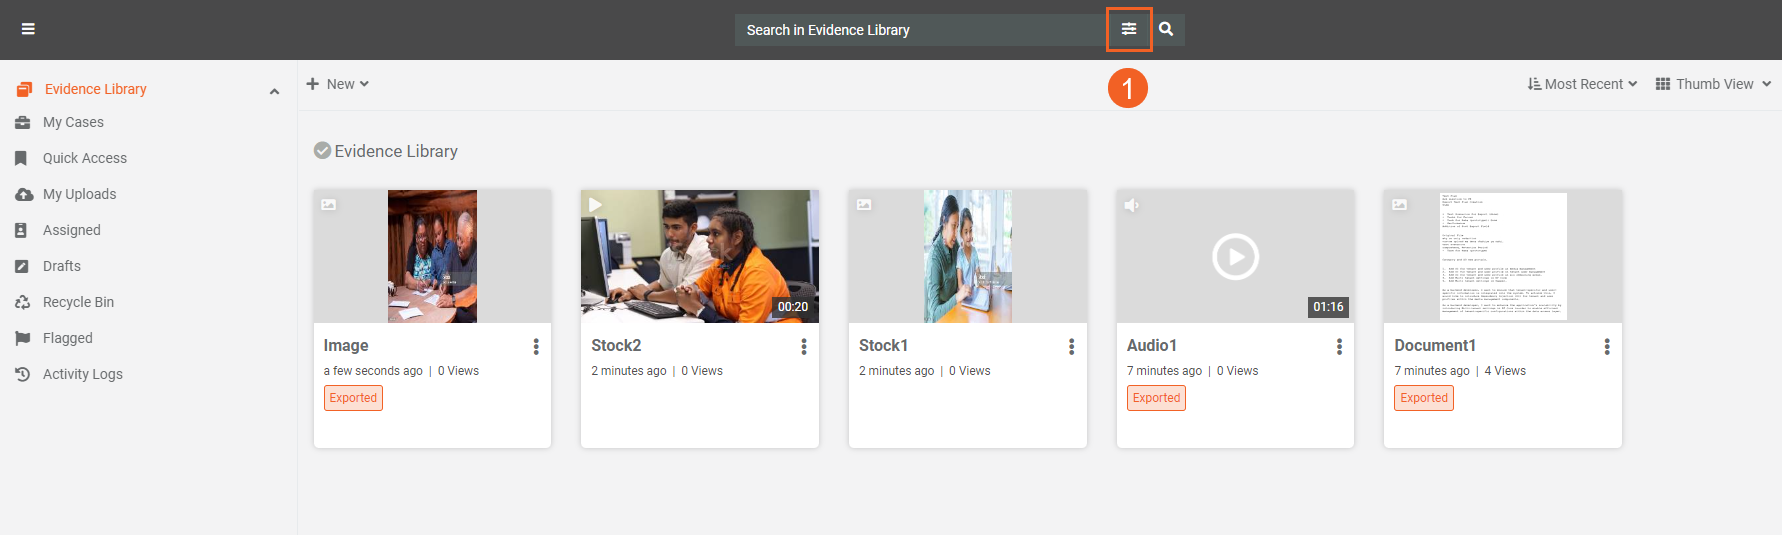The image size is (1782, 535).
Task: Open three-dot menu on Stock1 card
Action: (x=1071, y=346)
